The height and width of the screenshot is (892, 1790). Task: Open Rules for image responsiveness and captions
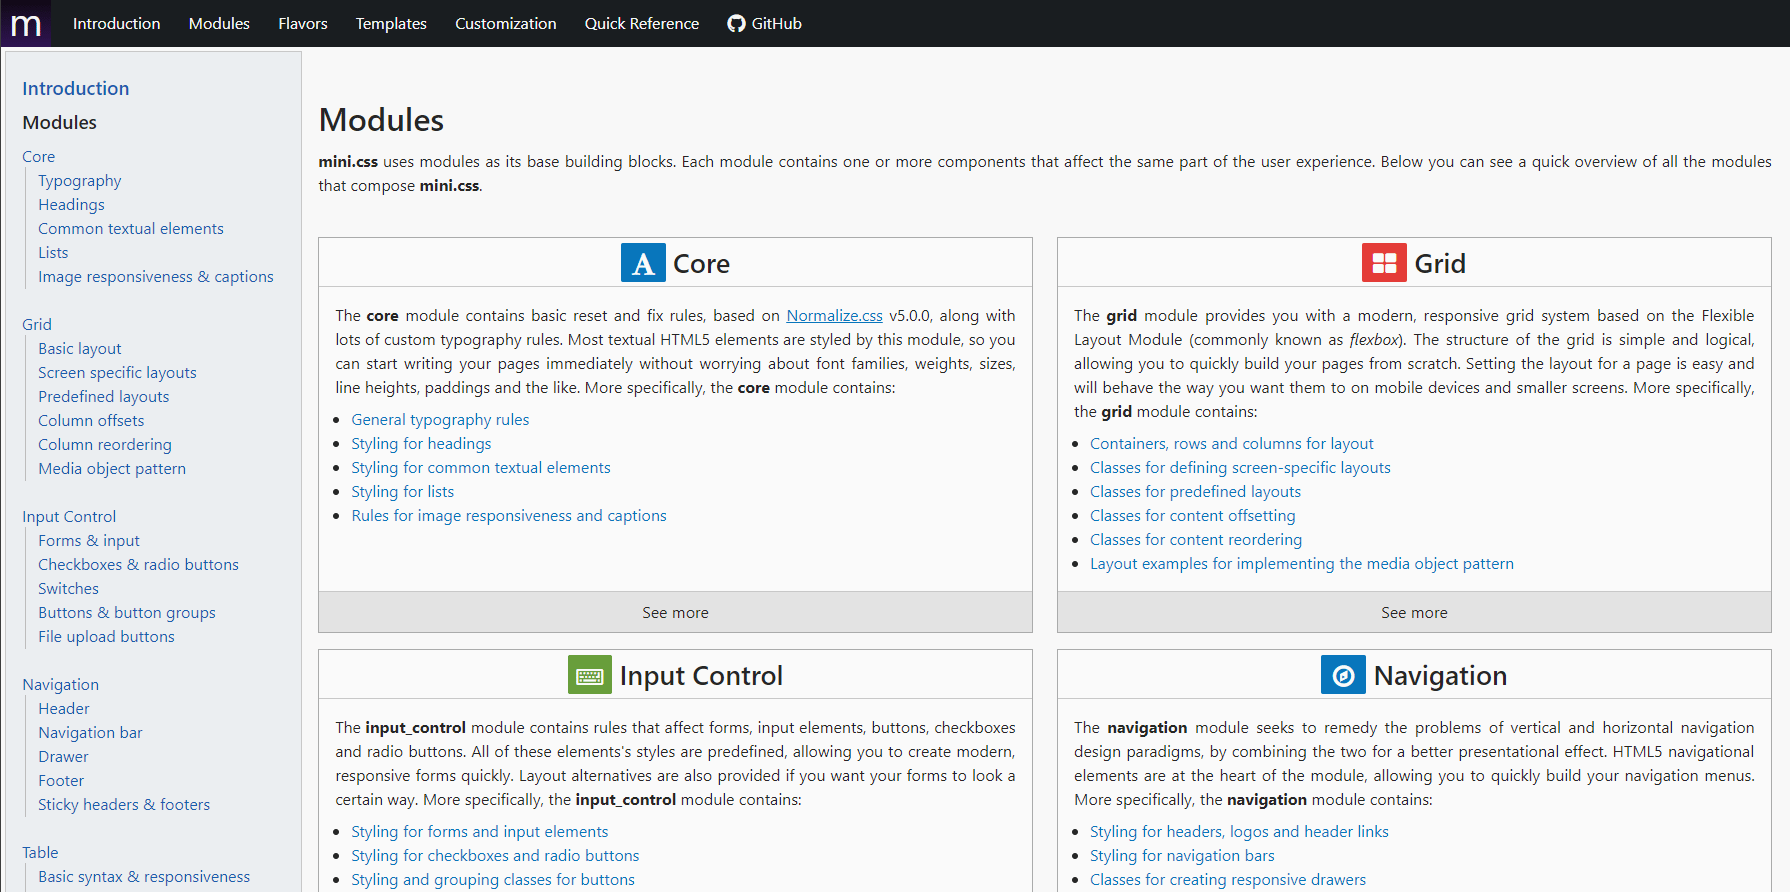(509, 516)
